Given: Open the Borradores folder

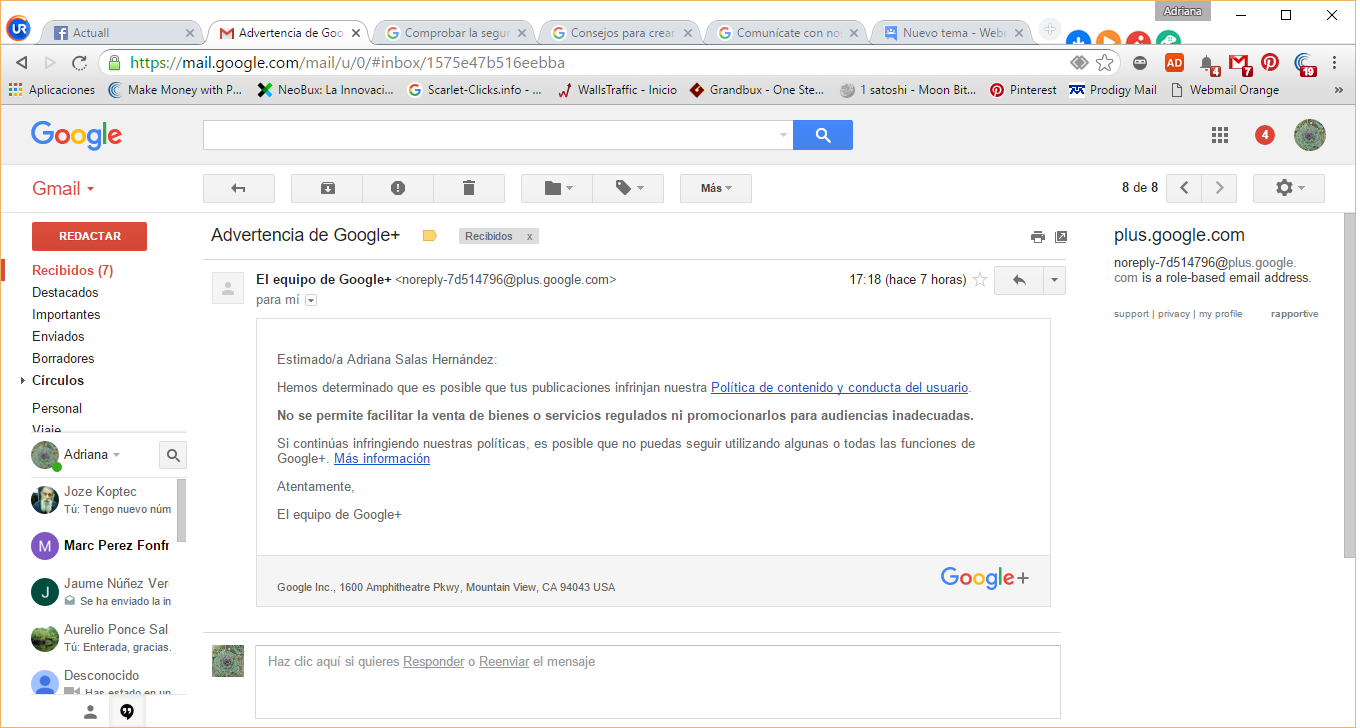Looking at the screenshot, I should [x=63, y=359].
